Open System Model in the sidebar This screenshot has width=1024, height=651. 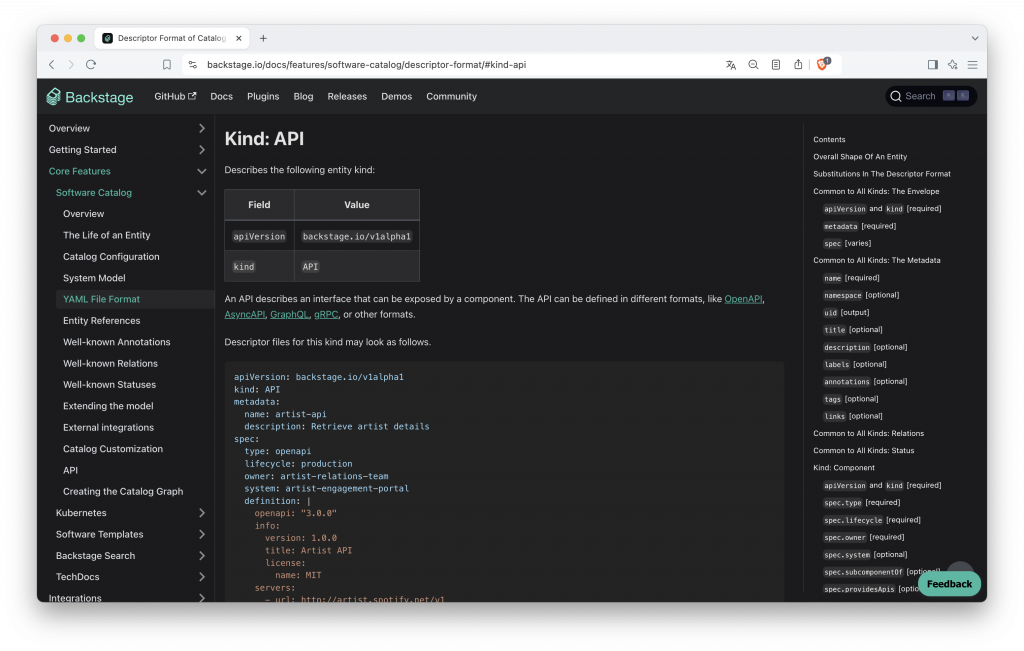point(94,278)
